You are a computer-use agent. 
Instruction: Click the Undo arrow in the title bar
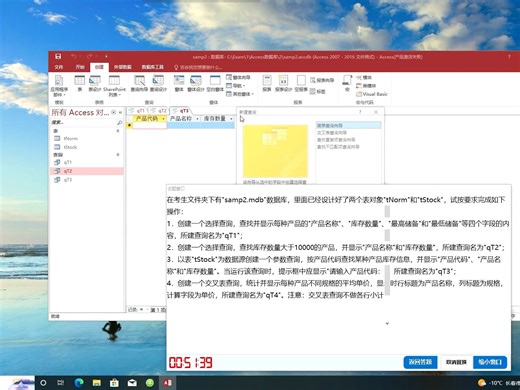pos(74,56)
